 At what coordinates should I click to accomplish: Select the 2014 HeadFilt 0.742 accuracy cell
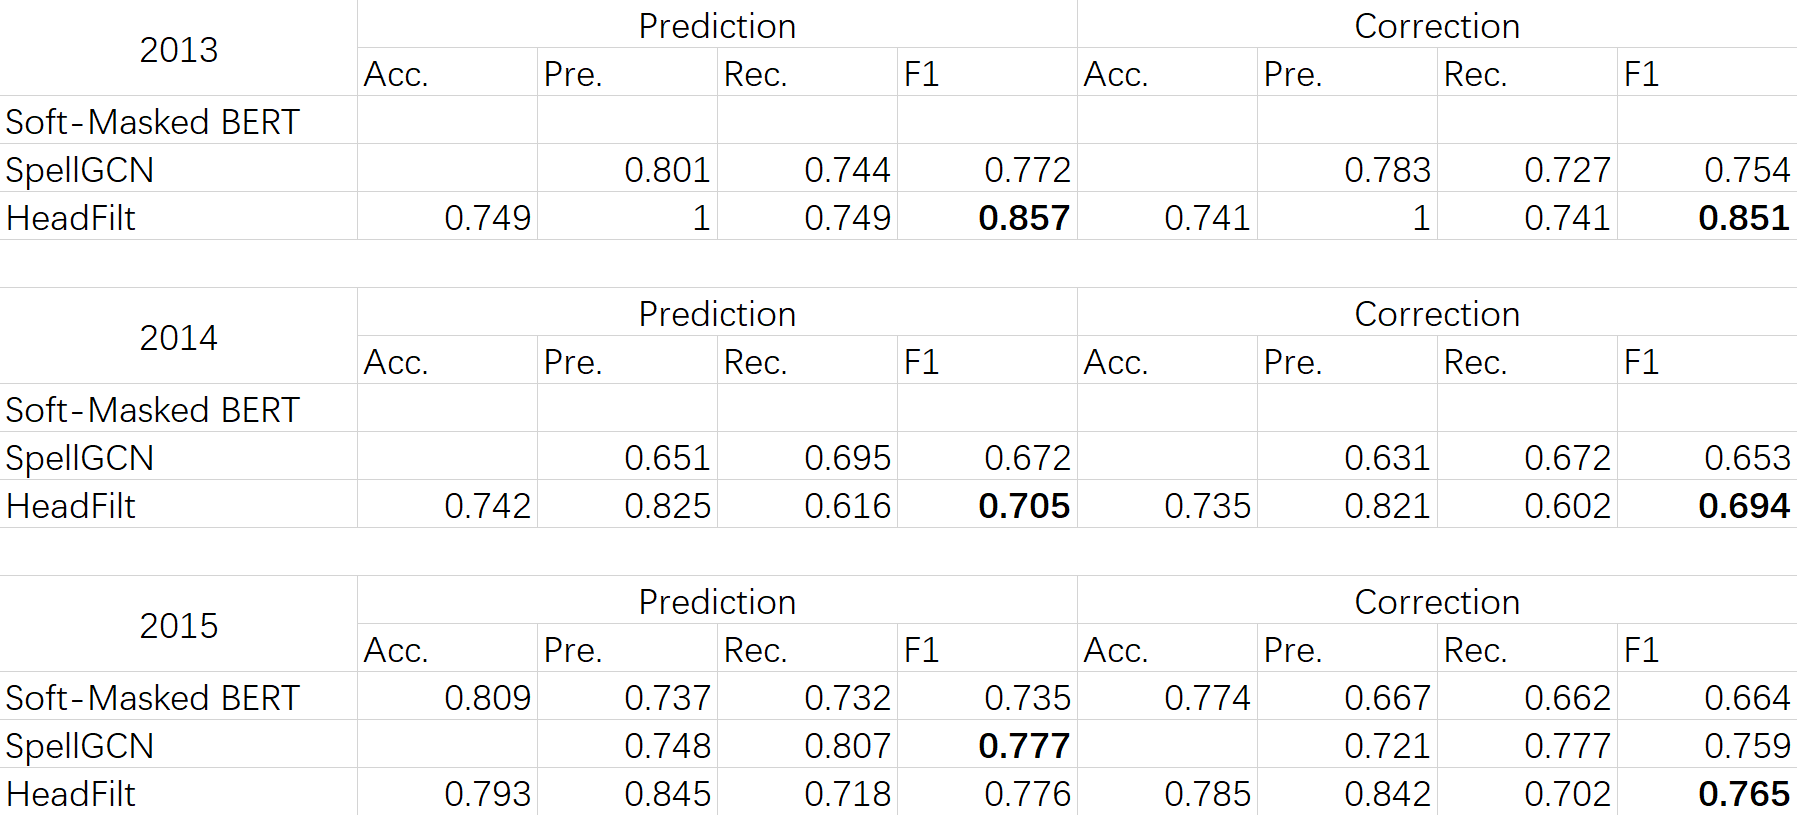[x=447, y=505]
